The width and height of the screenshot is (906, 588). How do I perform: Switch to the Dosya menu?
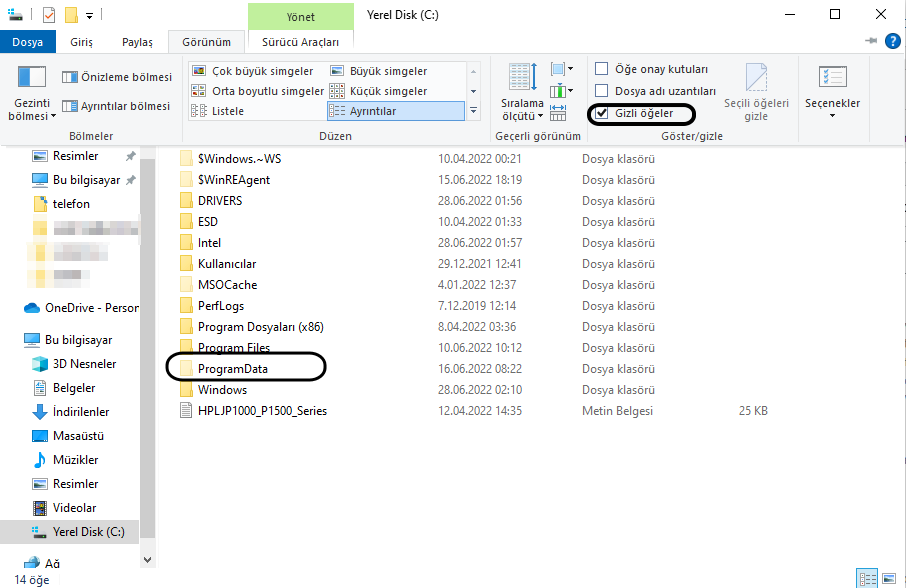pyautogui.click(x=28, y=42)
